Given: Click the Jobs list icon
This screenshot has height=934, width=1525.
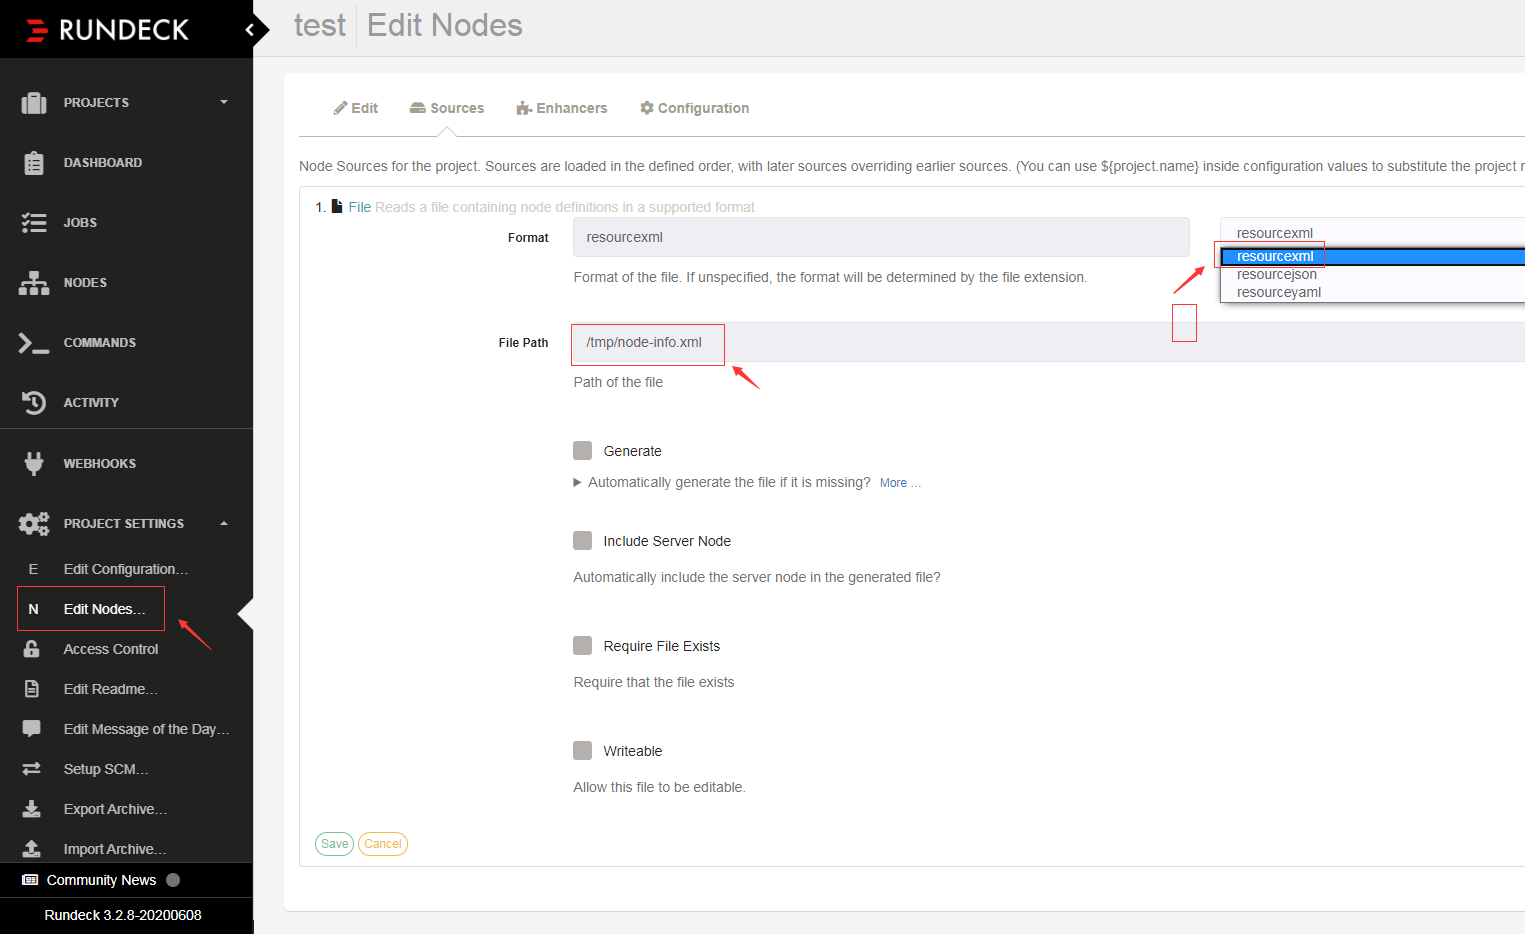Looking at the screenshot, I should [x=34, y=222].
